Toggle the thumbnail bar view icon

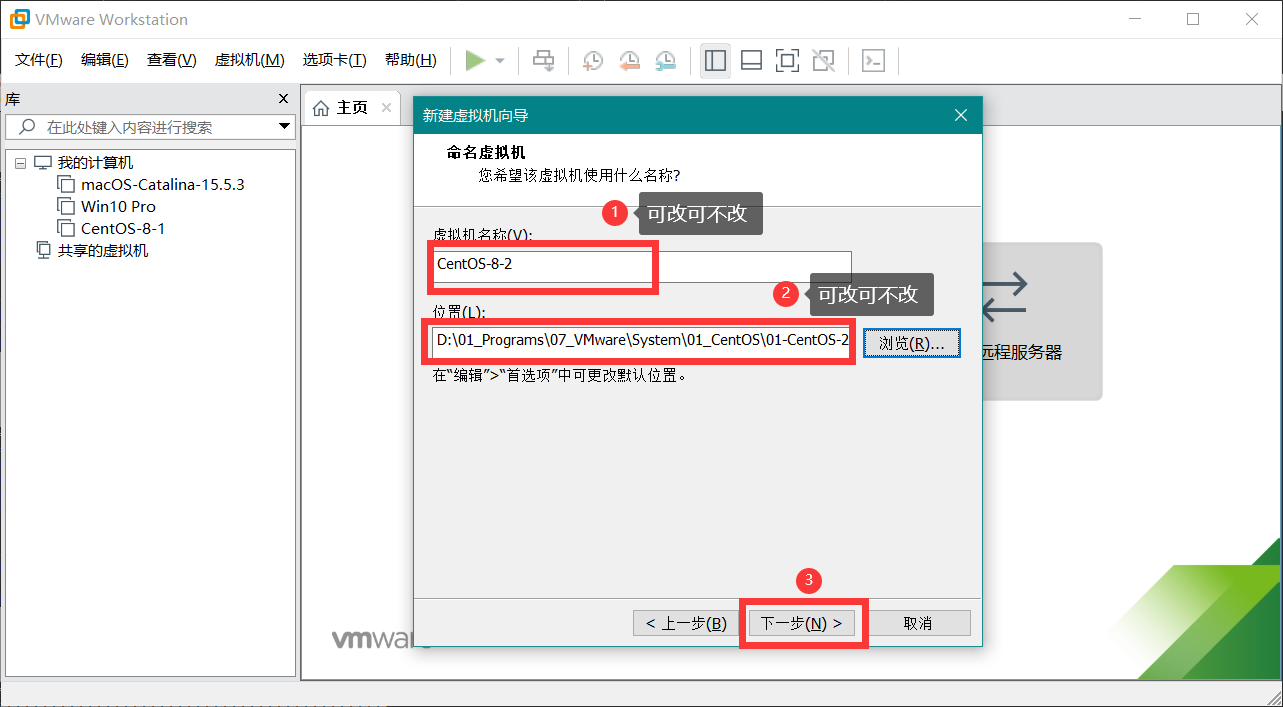click(751, 61)
